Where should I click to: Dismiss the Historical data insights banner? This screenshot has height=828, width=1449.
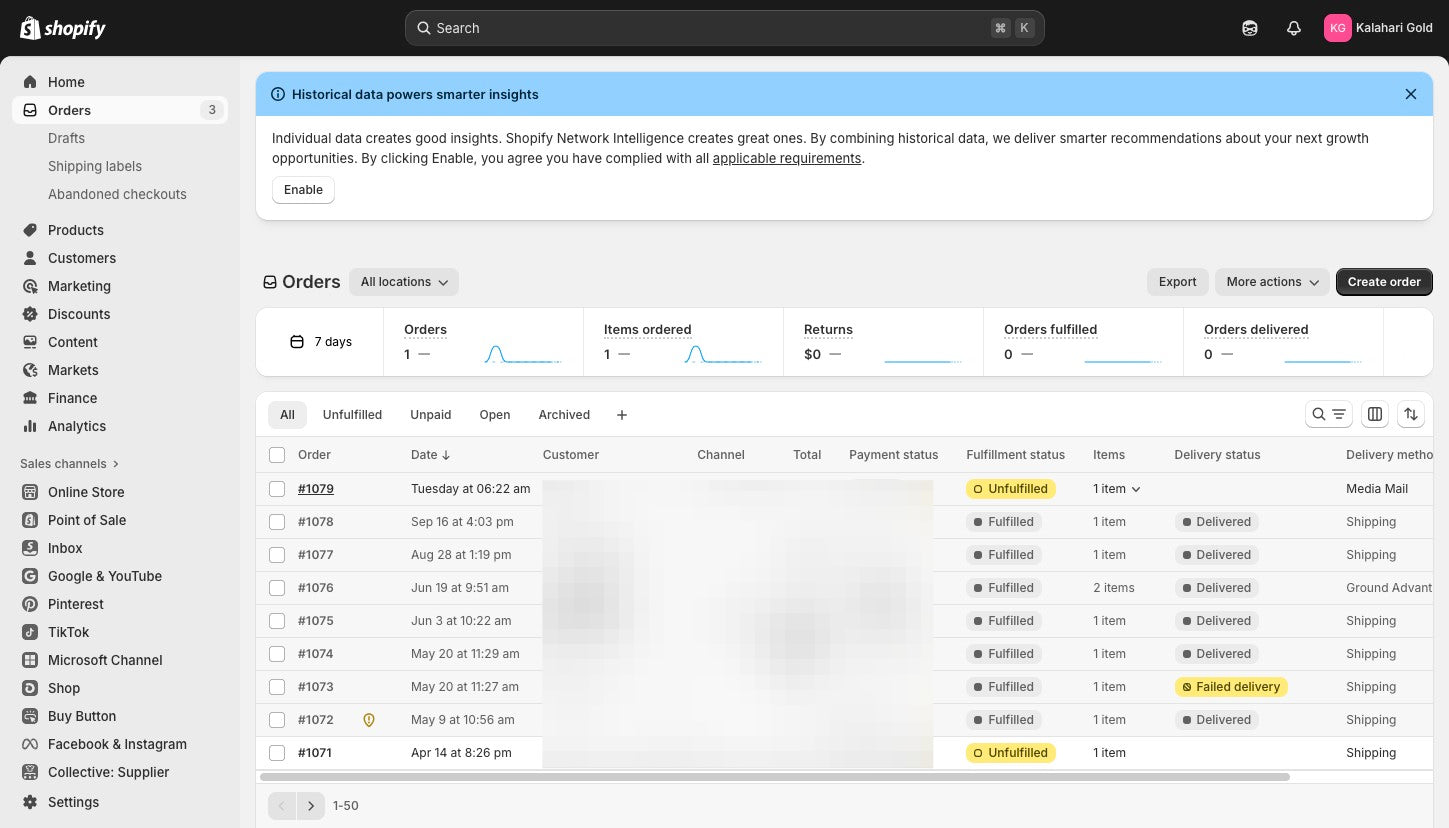tap(1411, 94)
